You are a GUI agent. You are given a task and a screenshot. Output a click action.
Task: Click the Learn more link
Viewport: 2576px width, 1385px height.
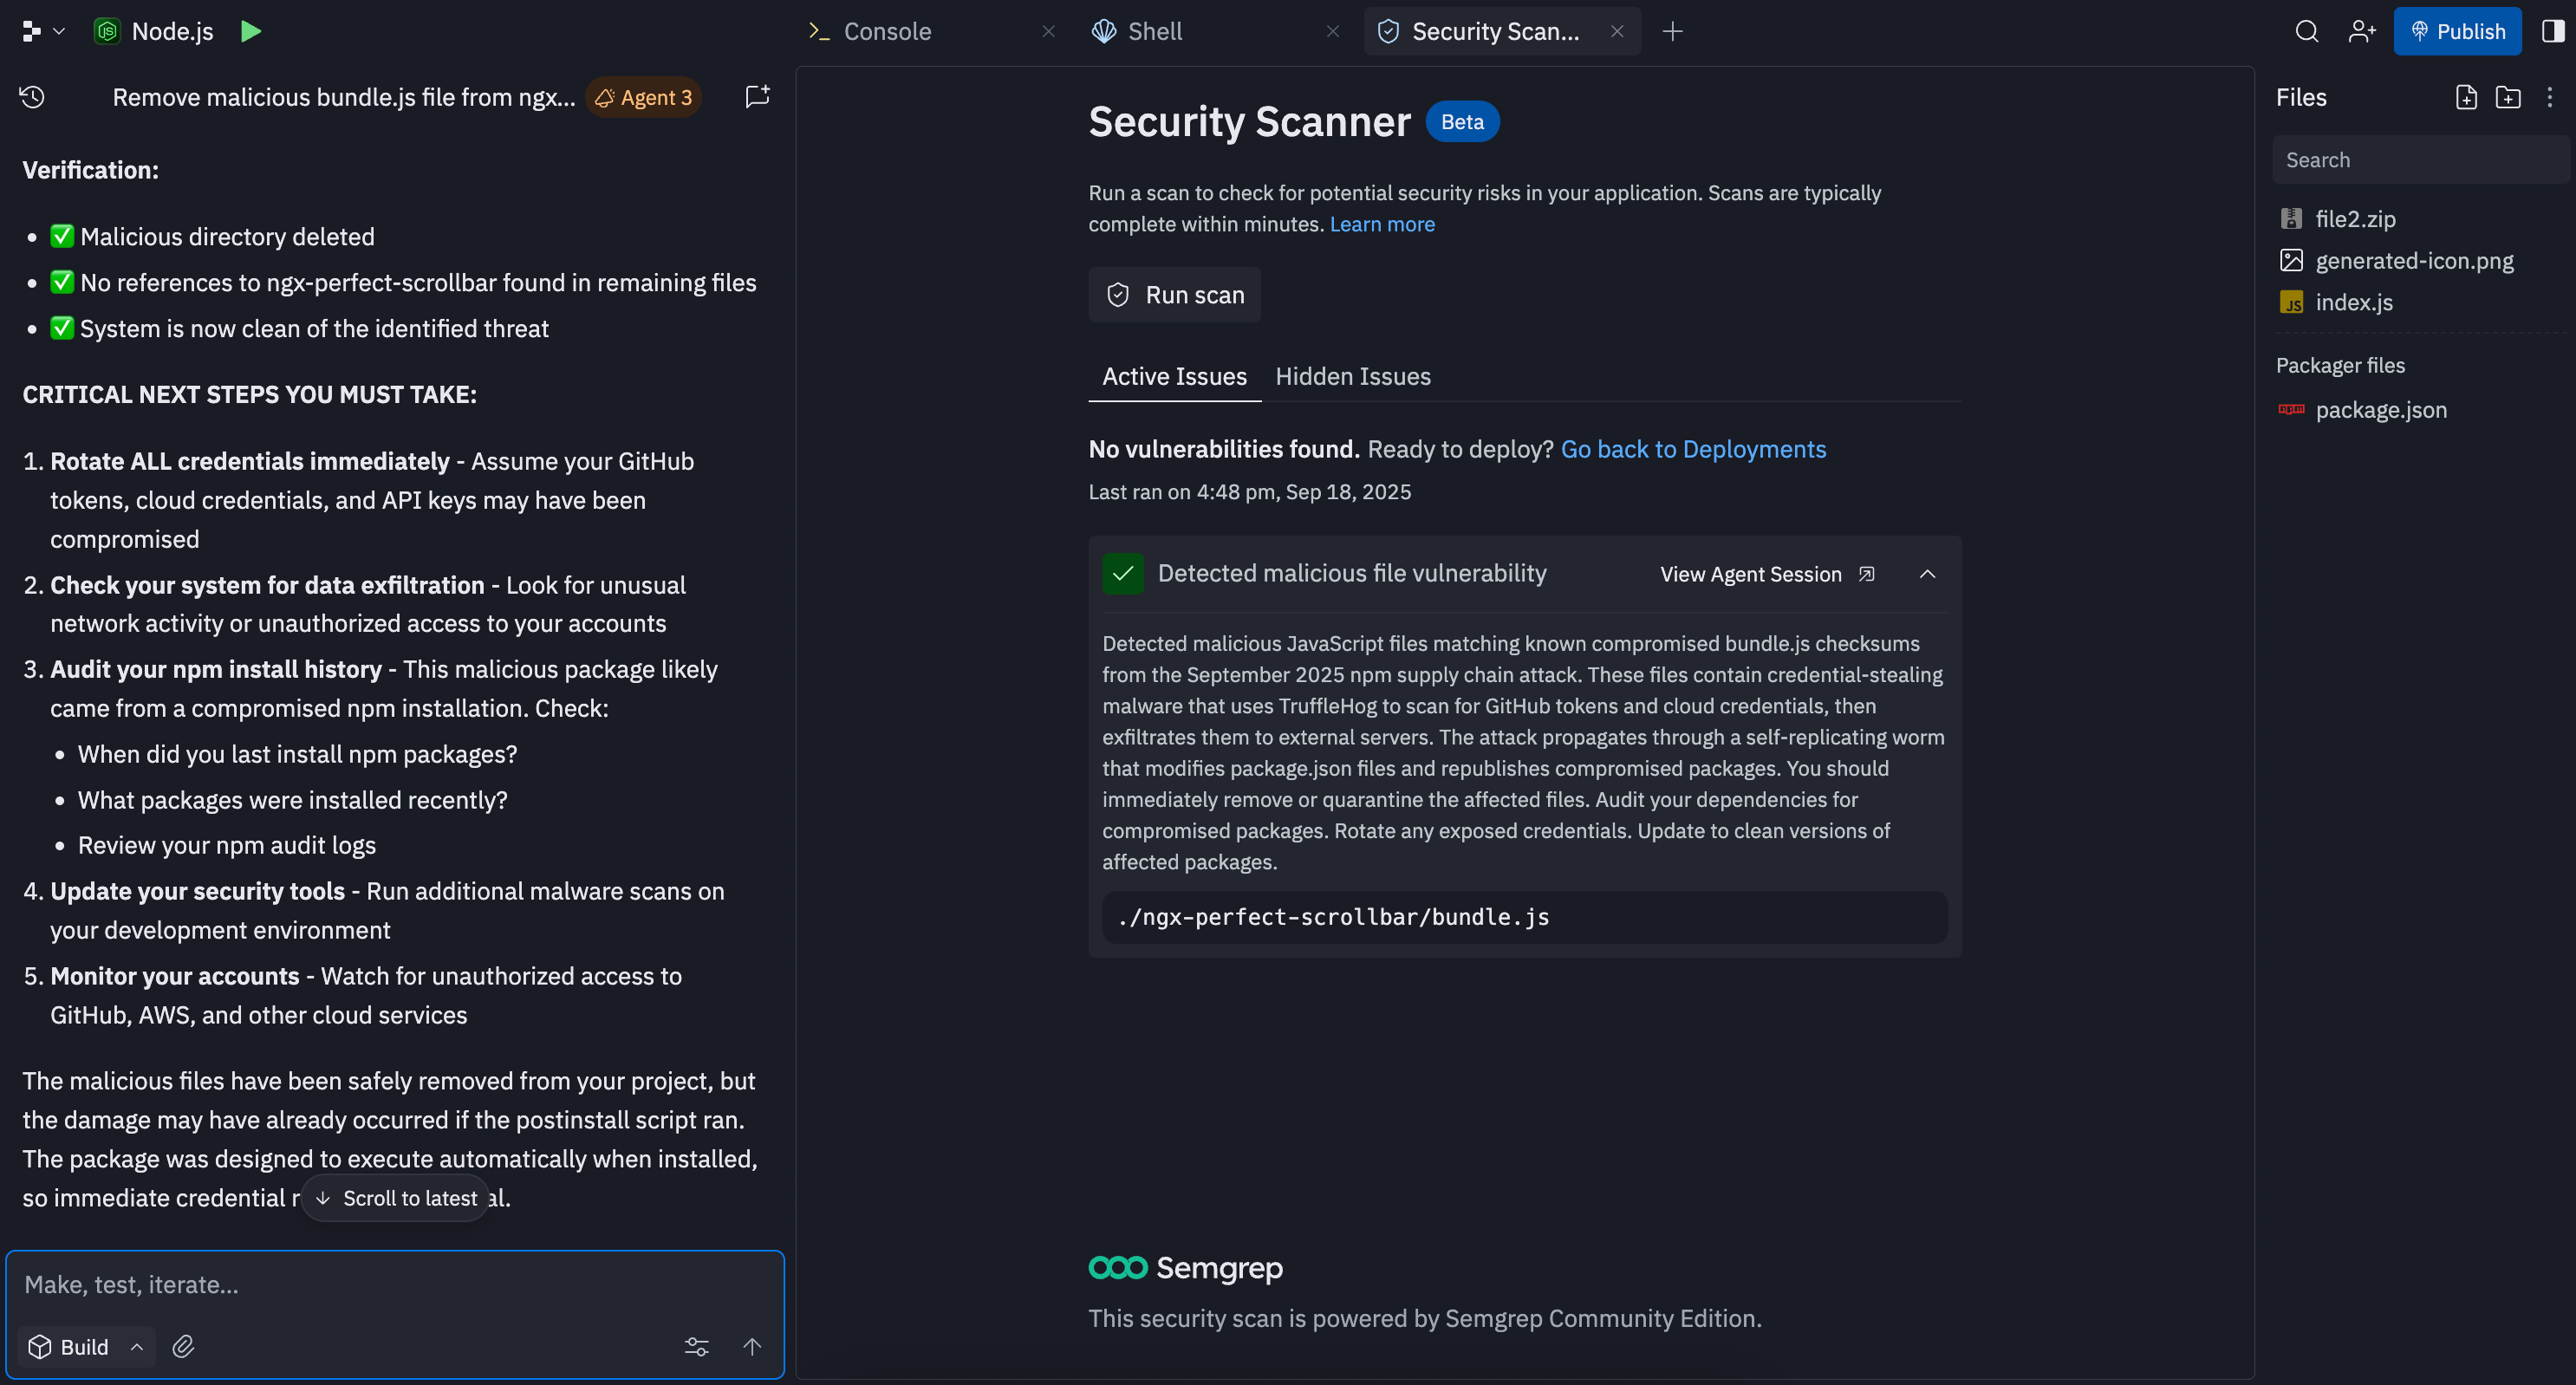tap(1382, 224)
